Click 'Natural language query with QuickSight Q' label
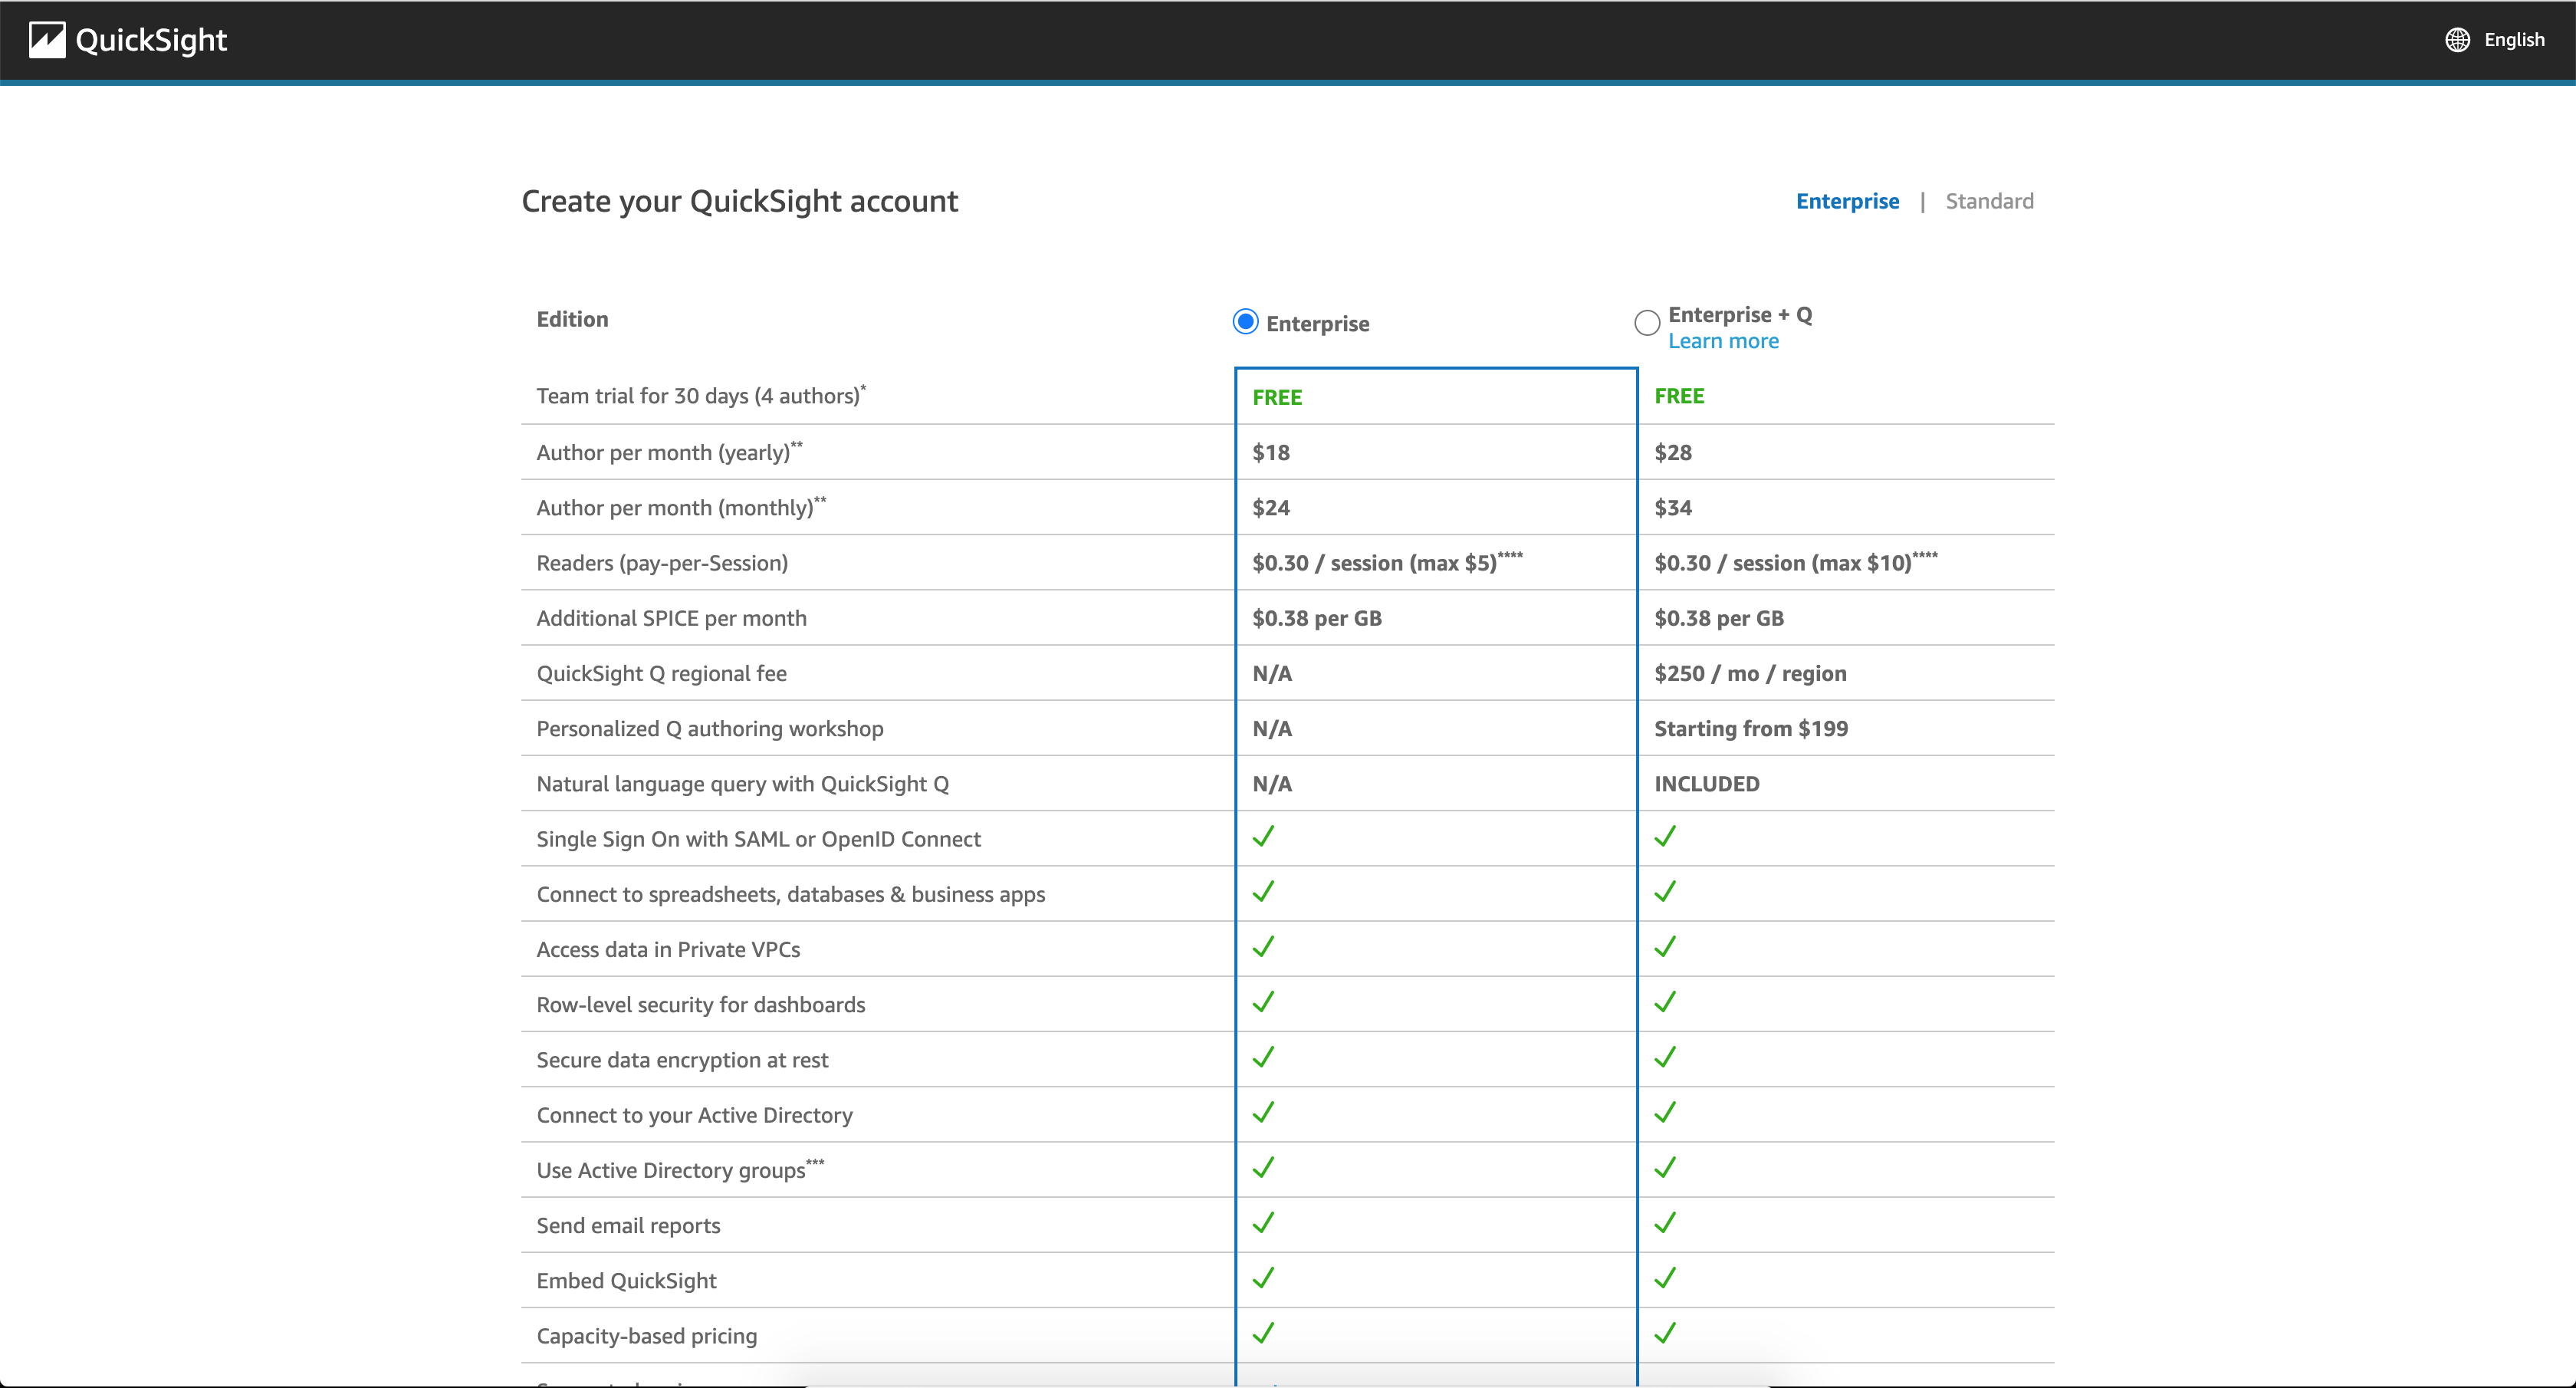The width and height of the screenshot is (2576, 1388). pos(742,784)
